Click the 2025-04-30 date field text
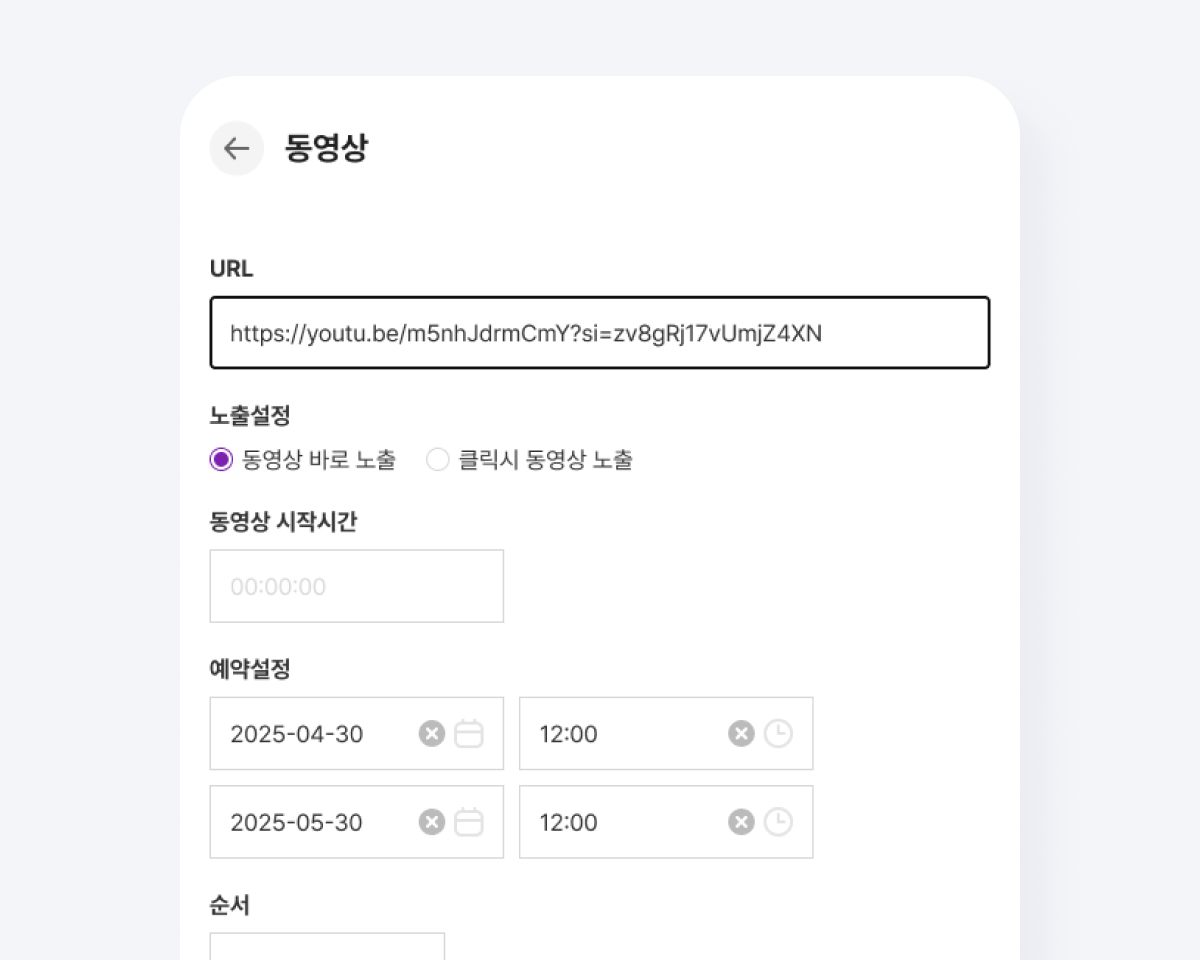 (x=297, y=734)
